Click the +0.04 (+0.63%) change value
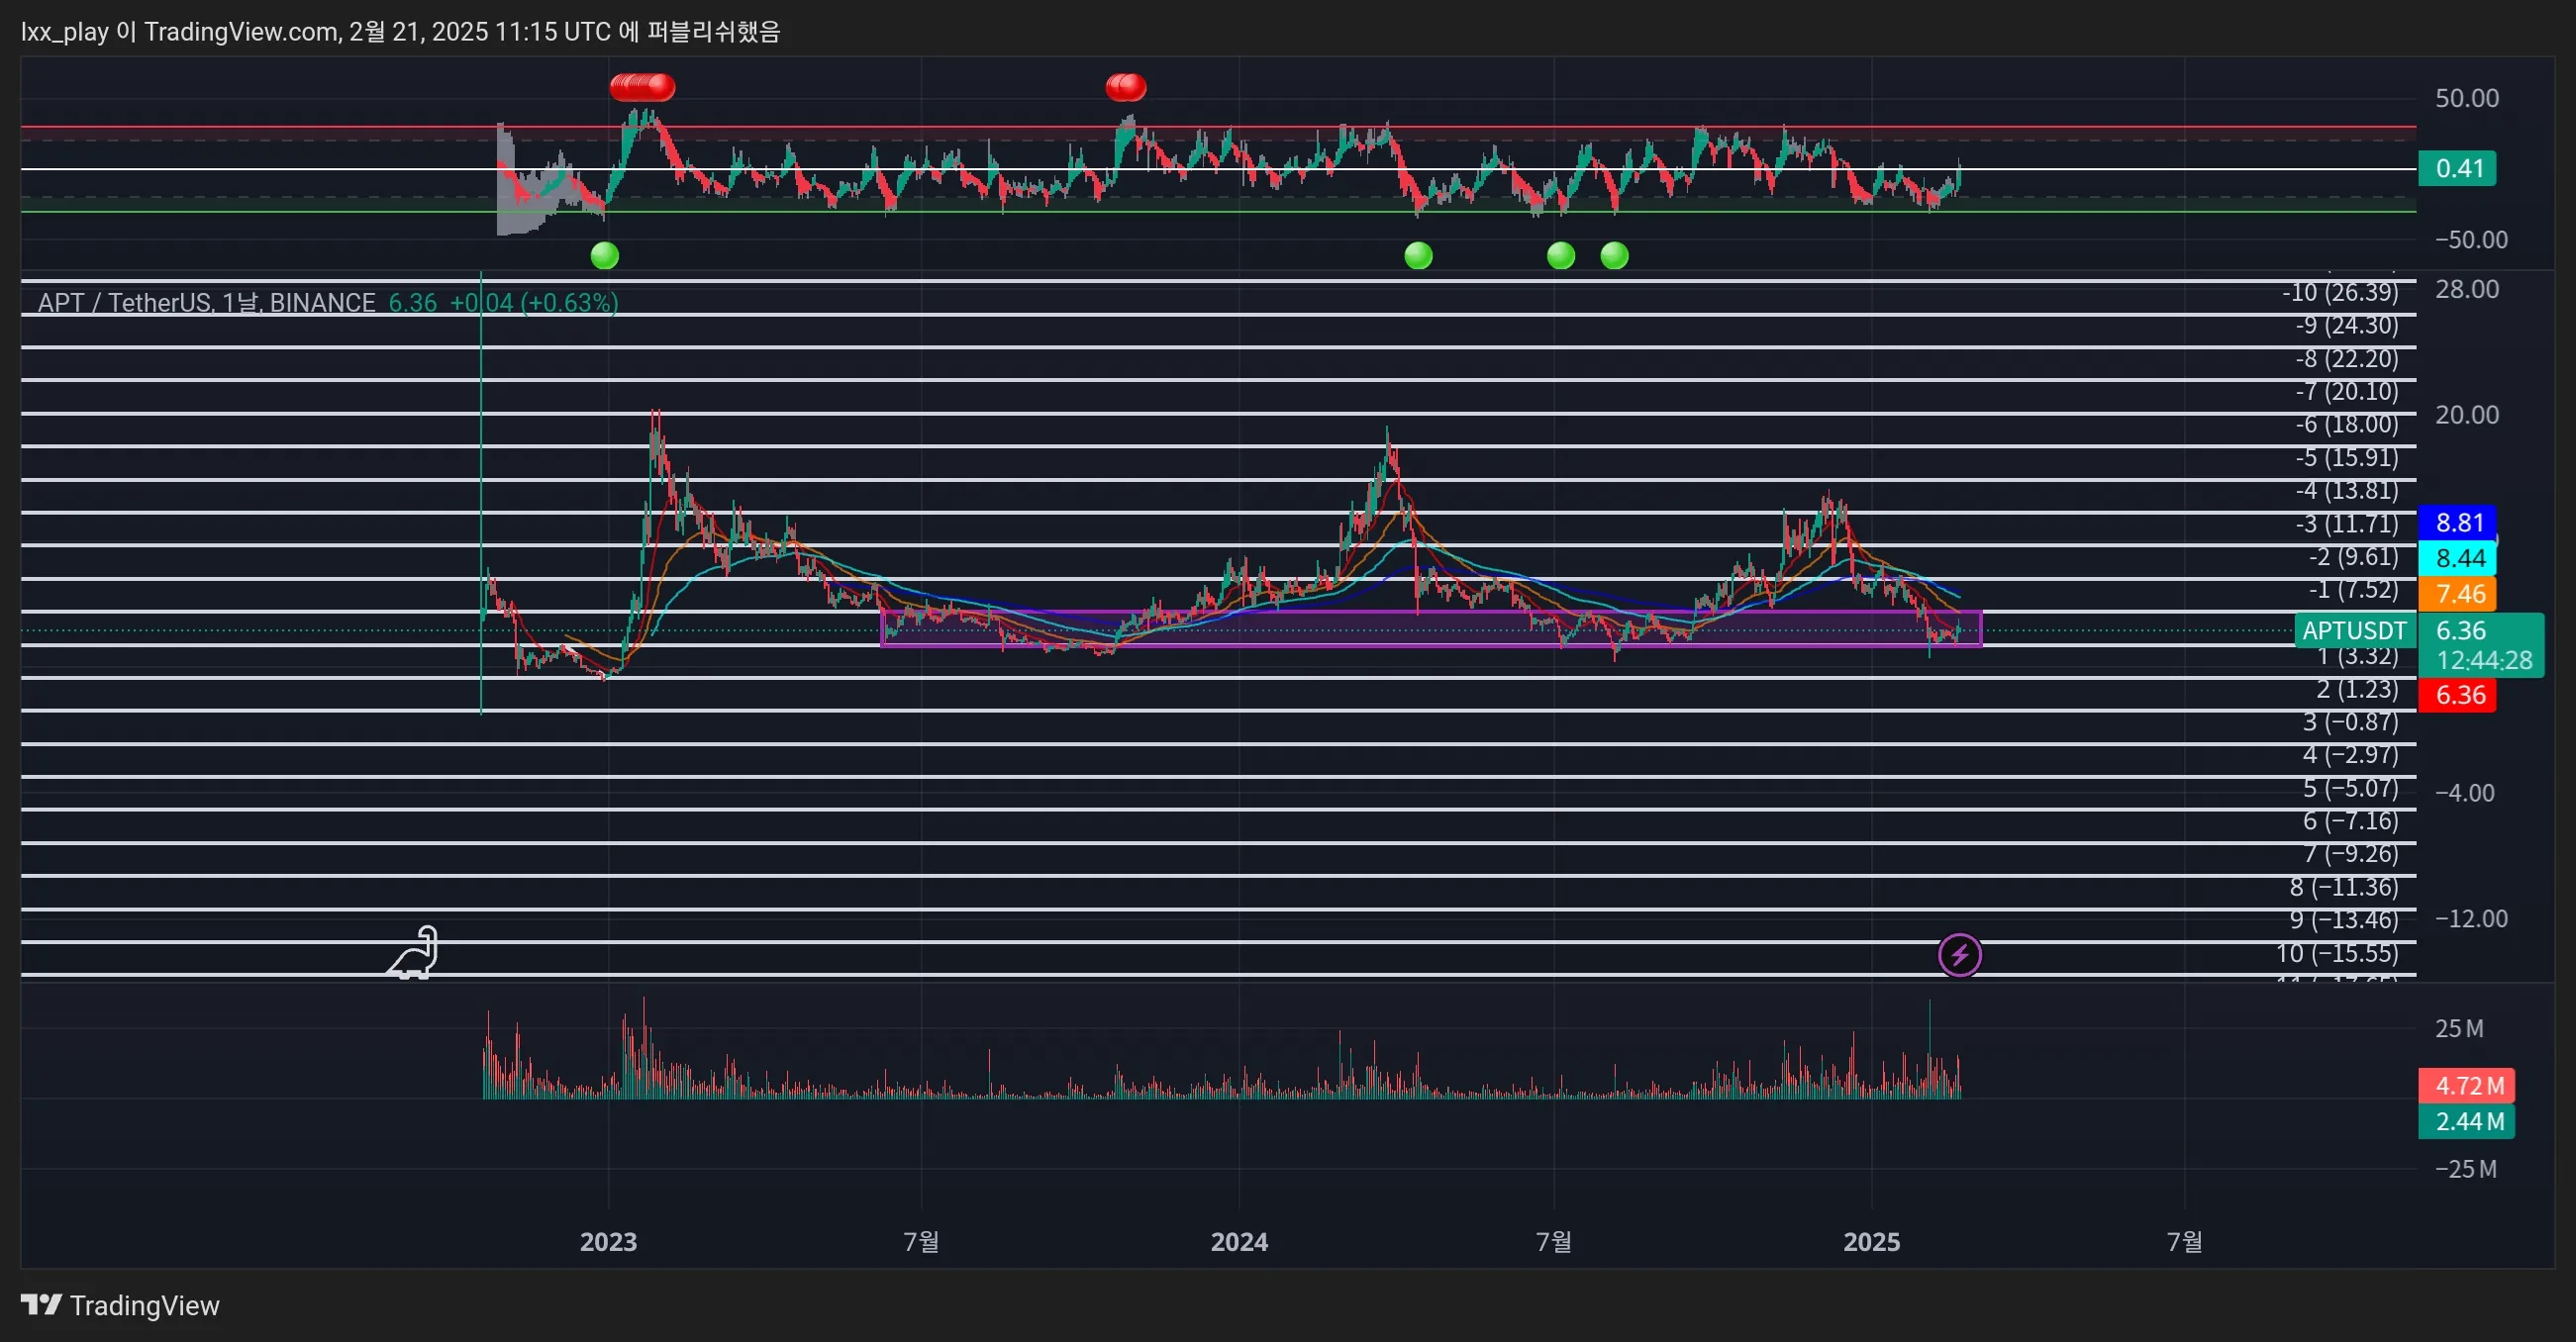 coord(534,302)
